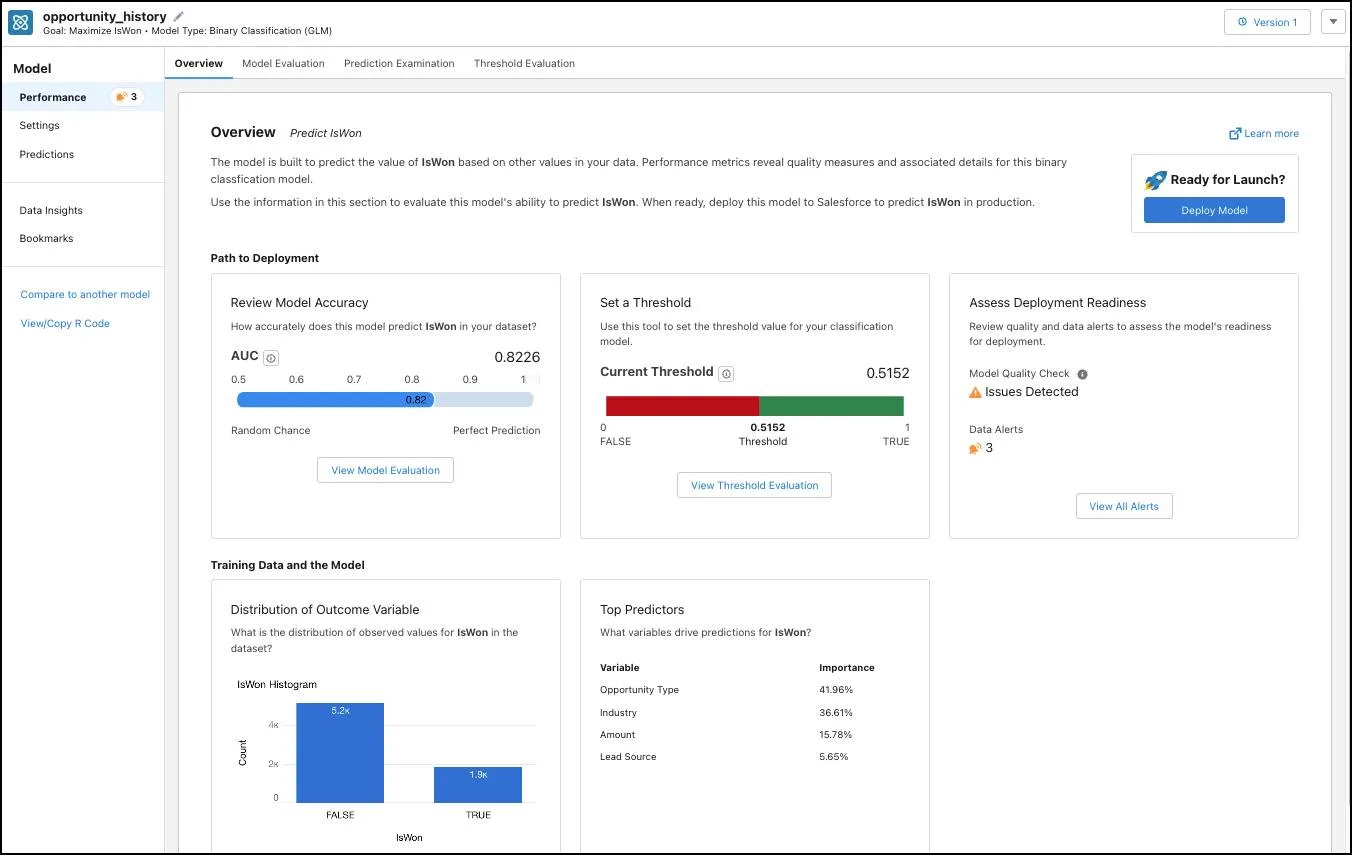Click the Version 1 button

[x=1267, y=22]
